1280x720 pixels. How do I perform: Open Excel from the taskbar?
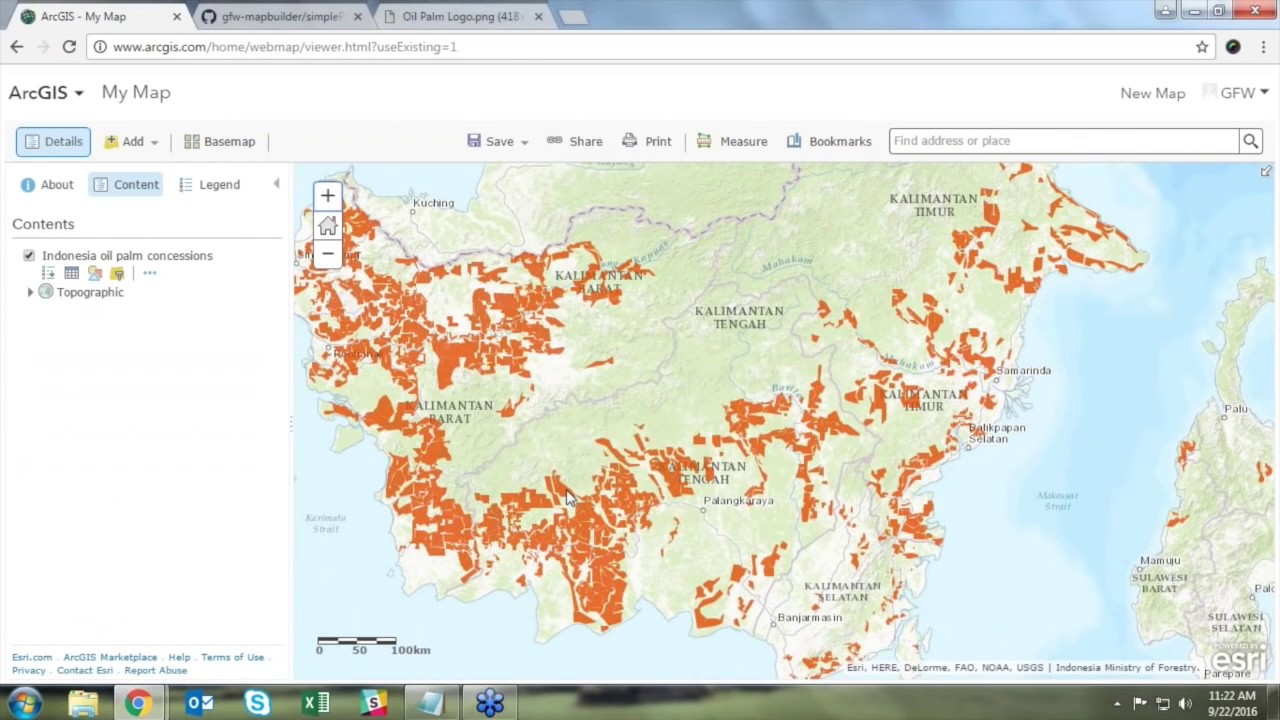coord(316,703)
